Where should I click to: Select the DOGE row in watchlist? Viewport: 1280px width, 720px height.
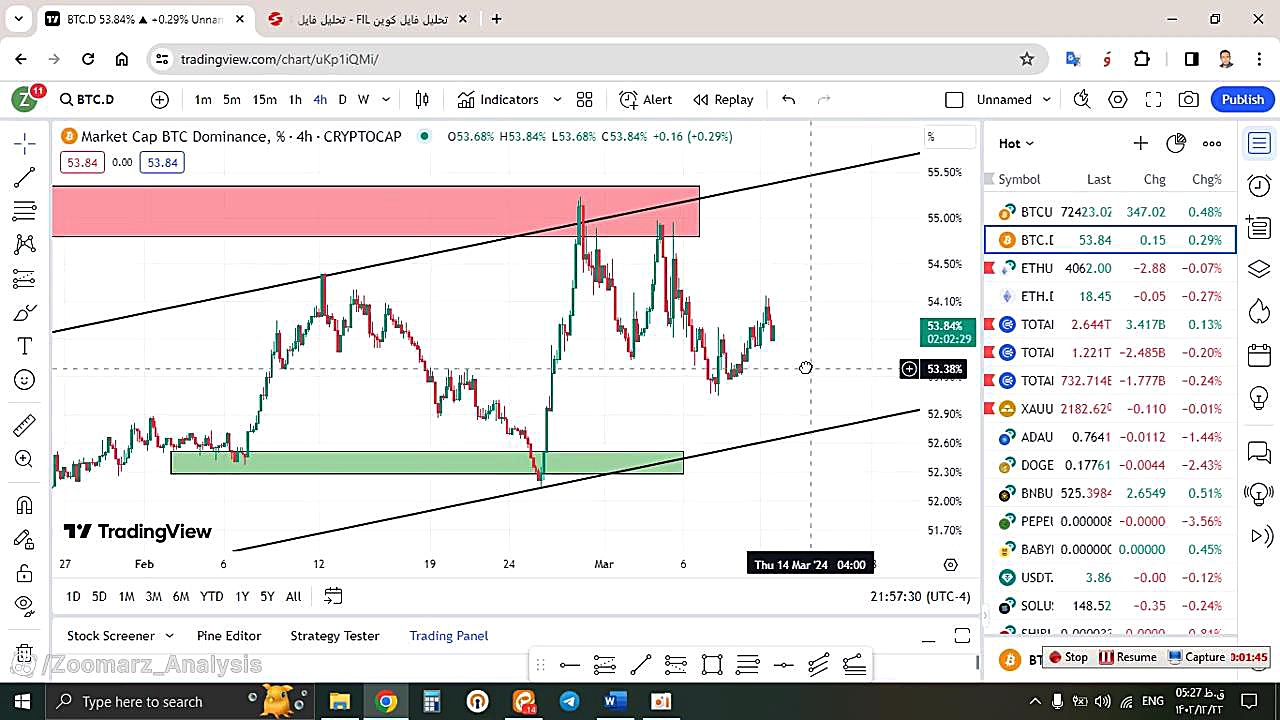tap(1110, 465)
